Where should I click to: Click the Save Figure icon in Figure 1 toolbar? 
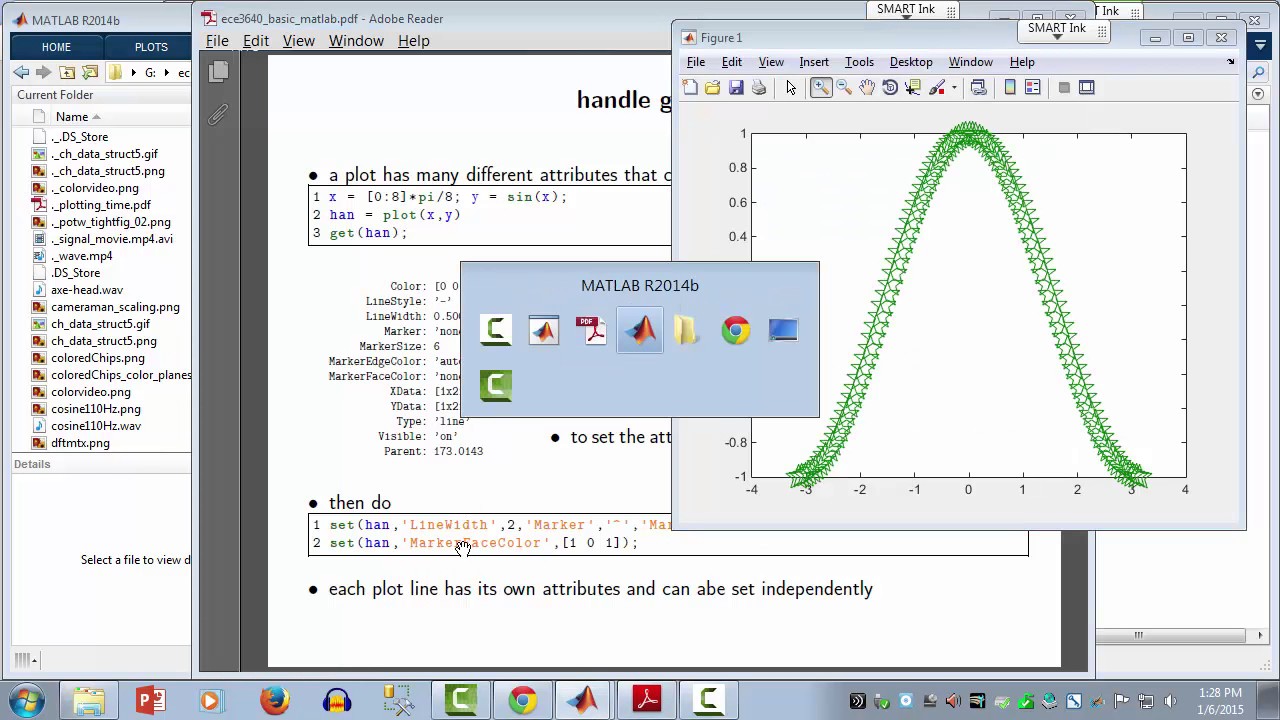coord(736,88)
